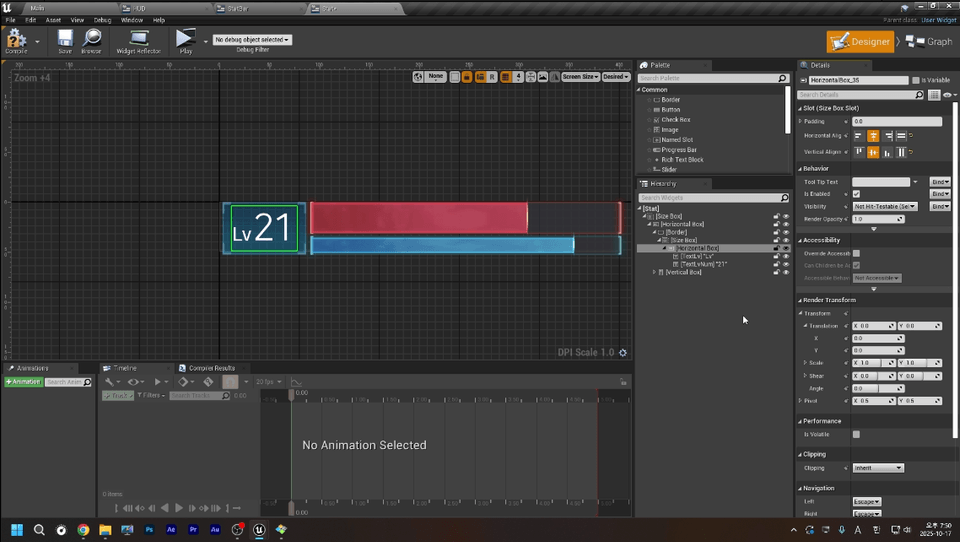Open the Window menu
The height and width of the screenshot is (542, 960).
[131, 20]
